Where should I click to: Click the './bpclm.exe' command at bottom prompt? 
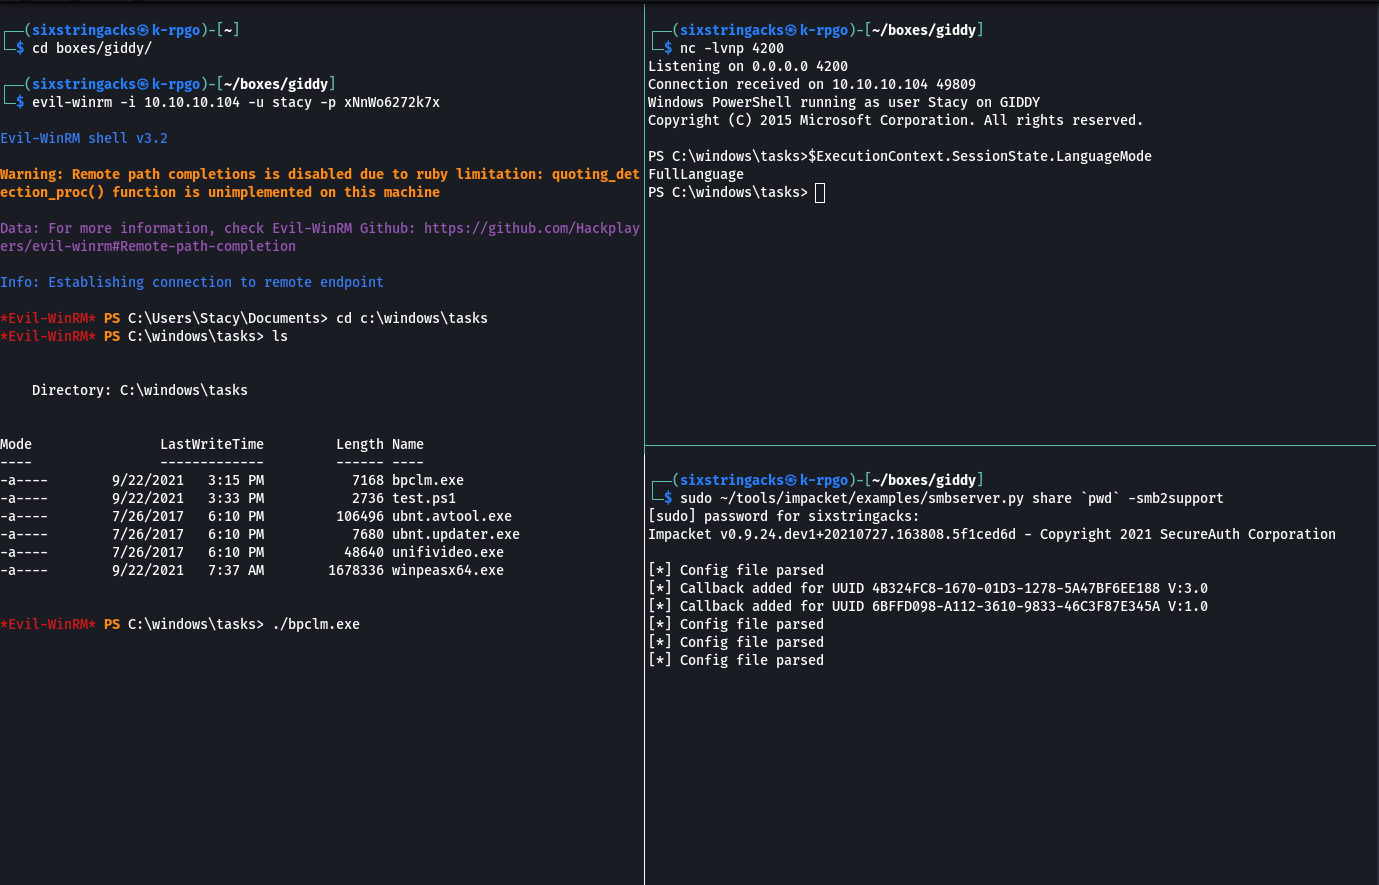[316, 624]
